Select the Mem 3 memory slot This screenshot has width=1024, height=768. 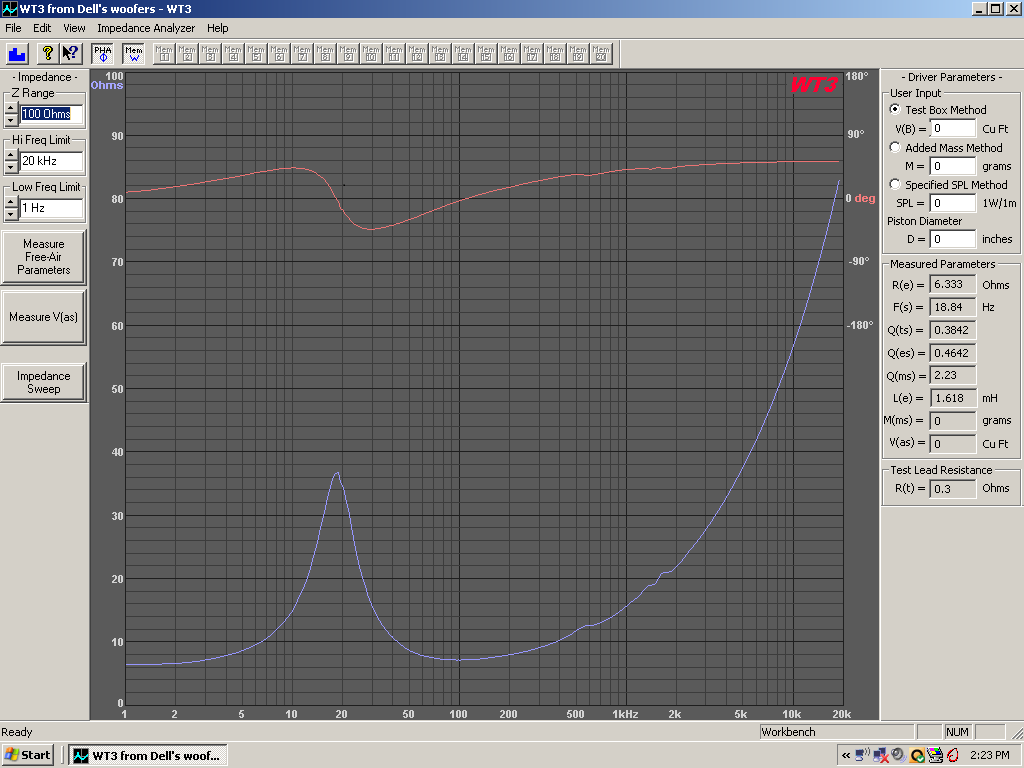[x=210, y=54]
